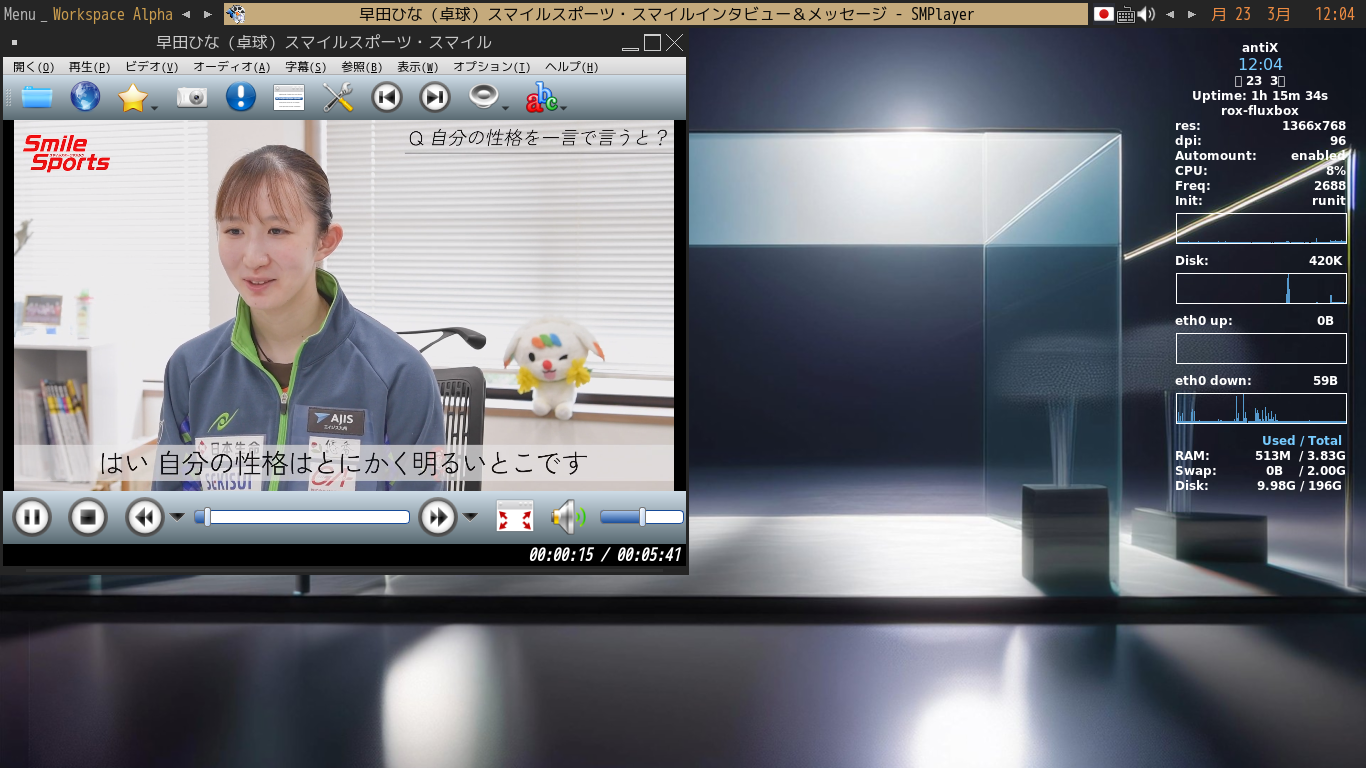Image resolution: width=1366 pixels, height=768 pixels.
Task: Click the 00:00:15 / 00:05:41 time display
Action: (x=605, y=555)
